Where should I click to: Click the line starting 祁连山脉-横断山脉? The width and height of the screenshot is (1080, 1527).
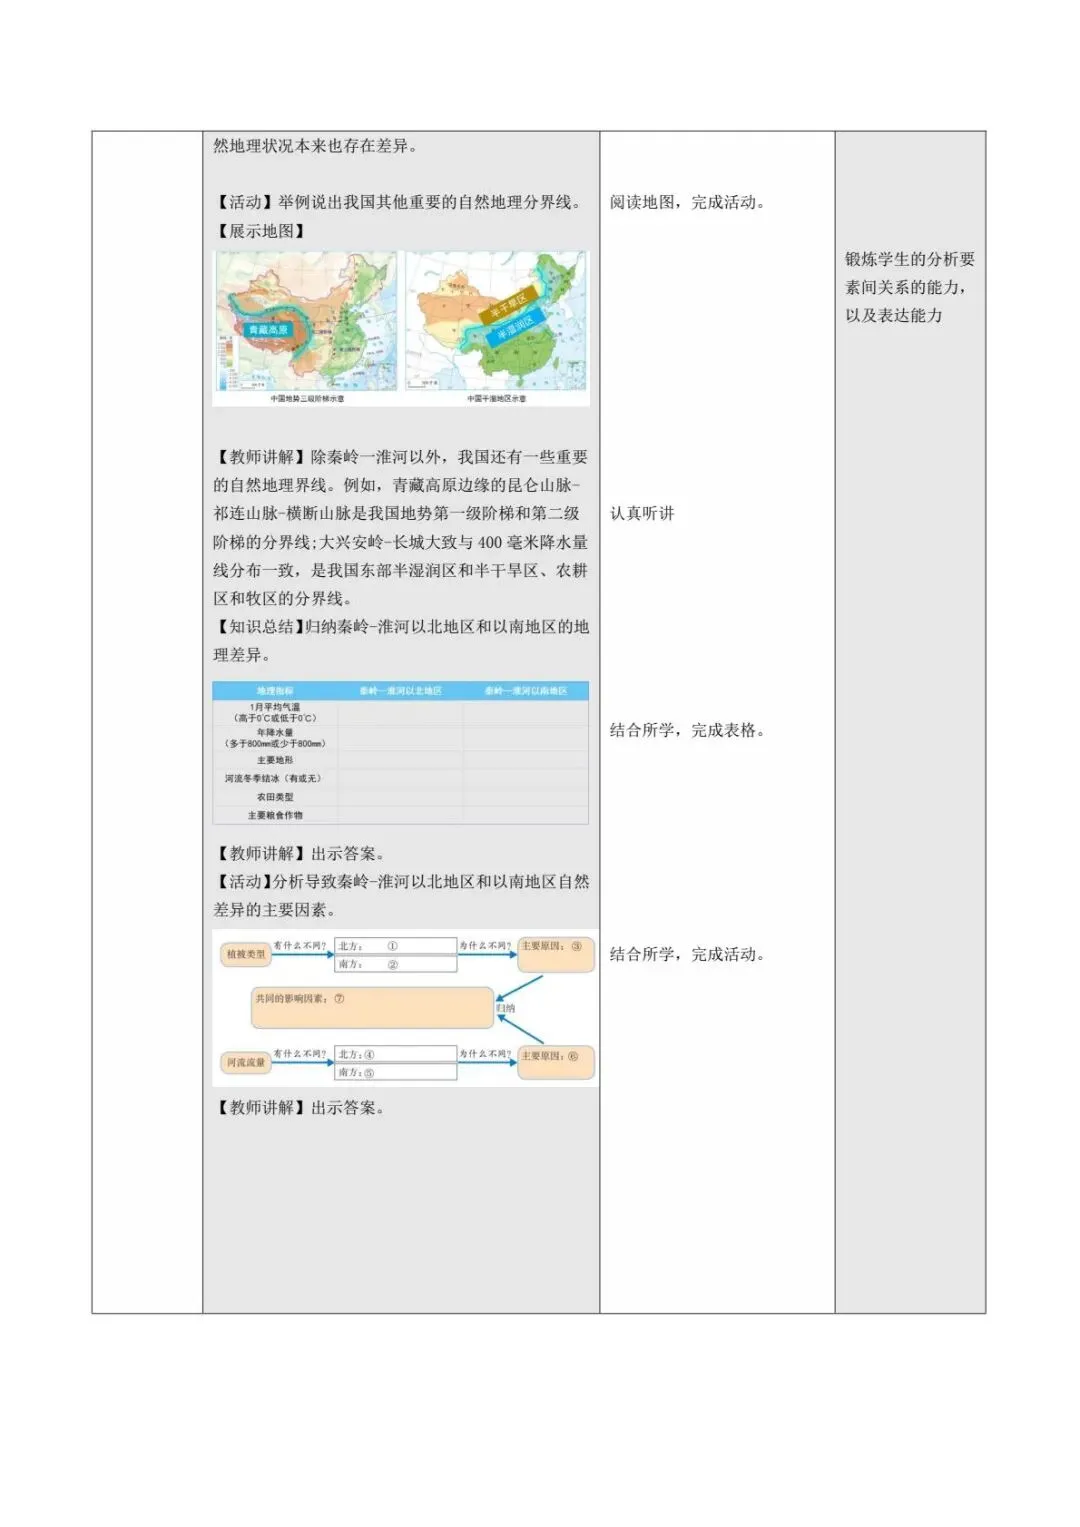point(397,513)
